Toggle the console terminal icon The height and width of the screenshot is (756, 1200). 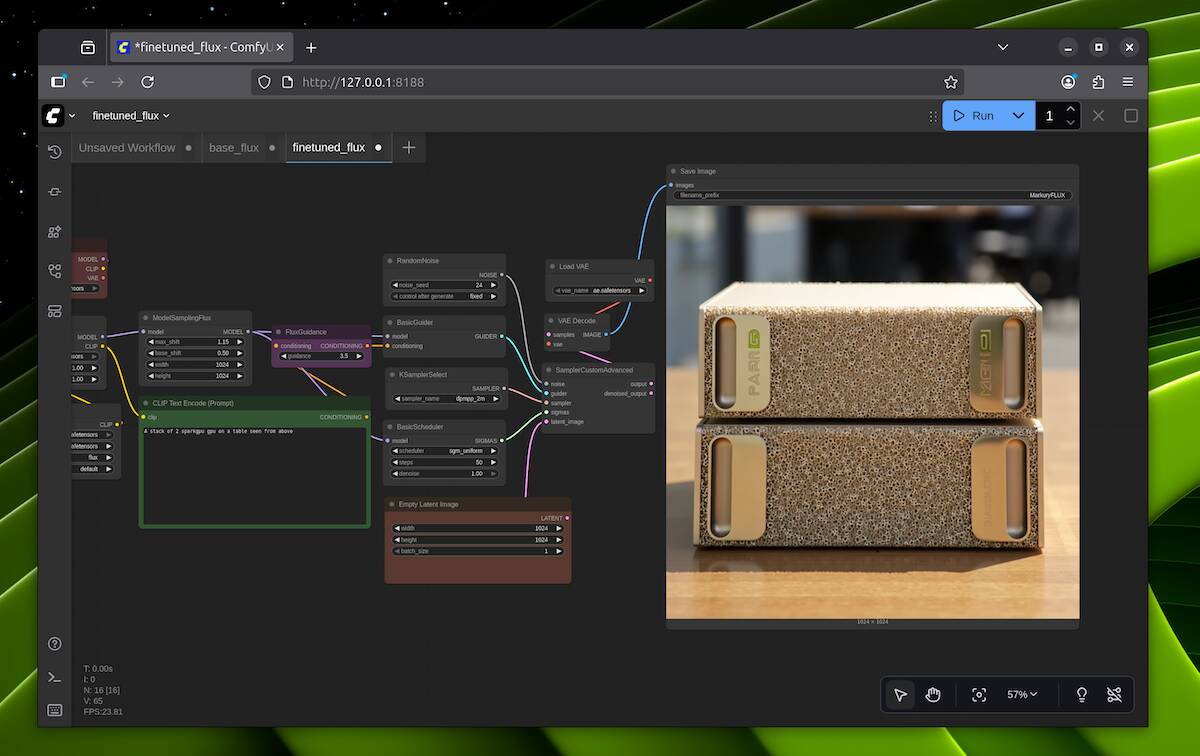click(x=55, y=677)
